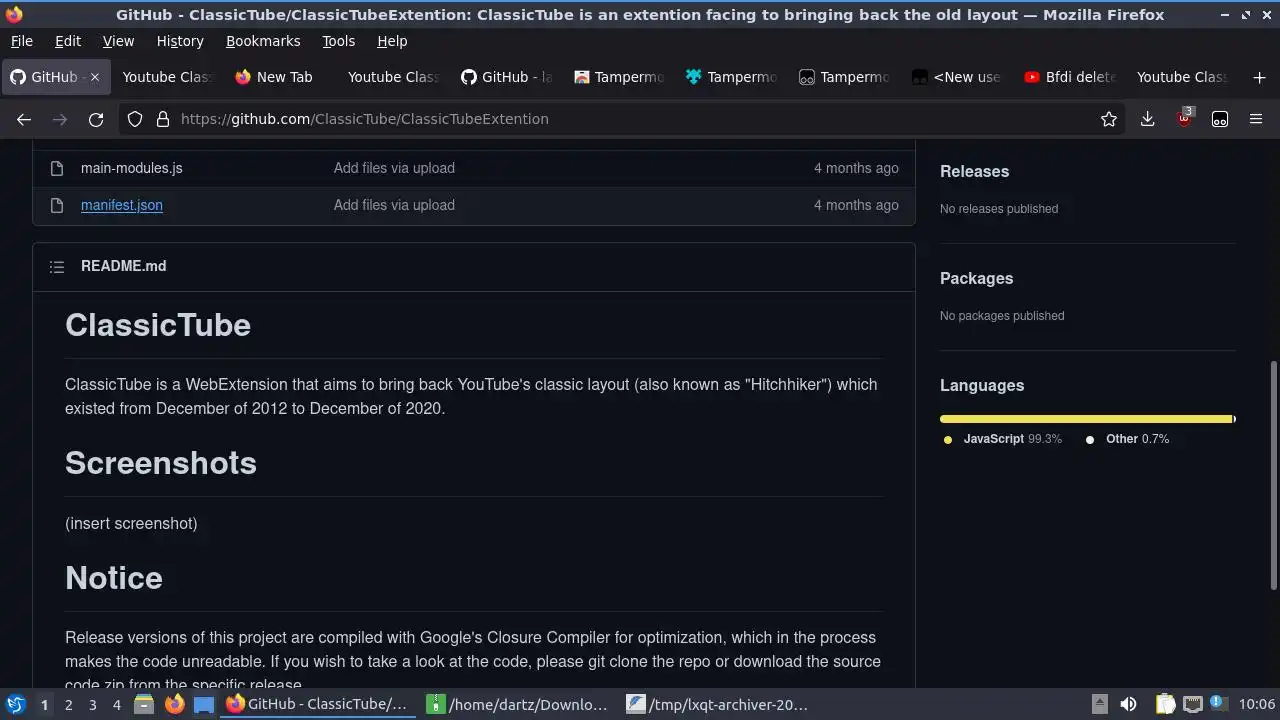Image resolution: width=1280 pixels, height=720 pixels.
Task: Switch to the second GitHub tab
Action: (506, 77)
